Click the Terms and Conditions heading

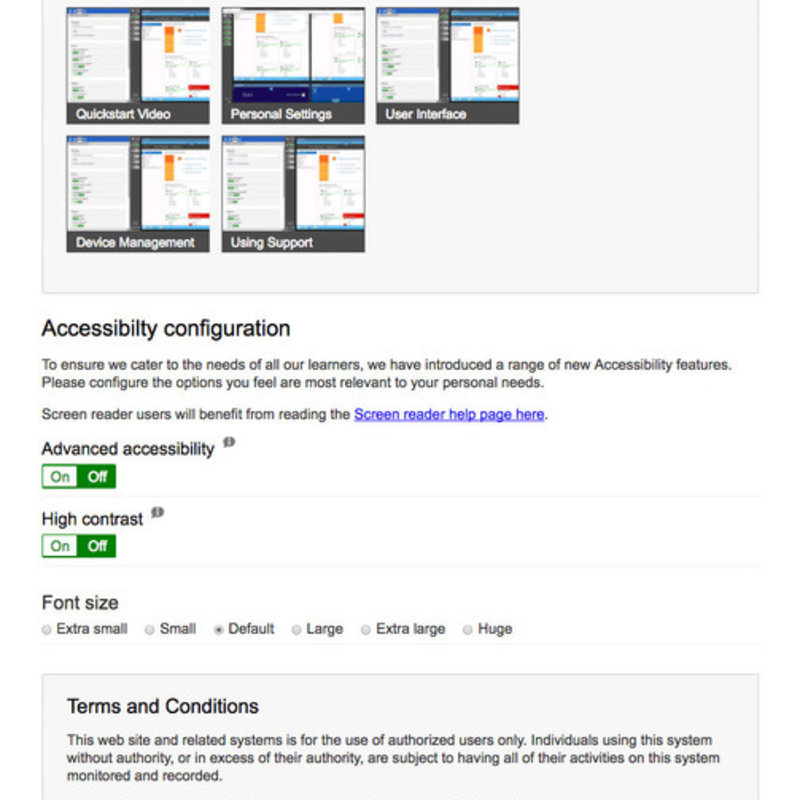coord(162,706)
